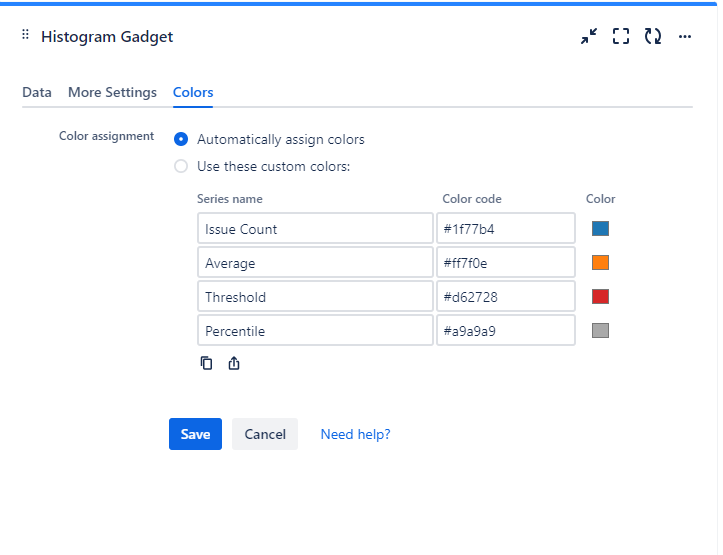Open the red Threshold color swatch

pos(600,297)
